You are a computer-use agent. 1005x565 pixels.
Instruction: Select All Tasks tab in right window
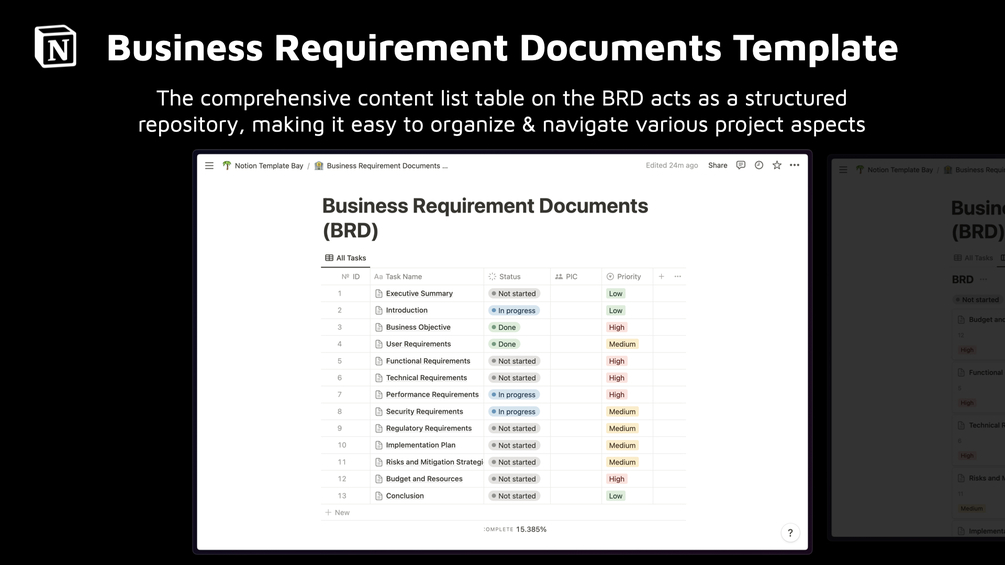click(x=973, y=258)
